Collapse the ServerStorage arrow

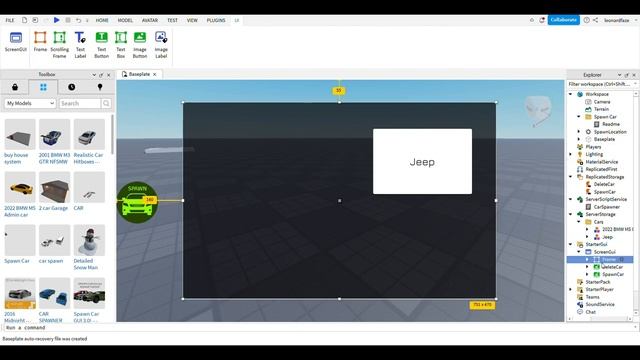[571, 214]
